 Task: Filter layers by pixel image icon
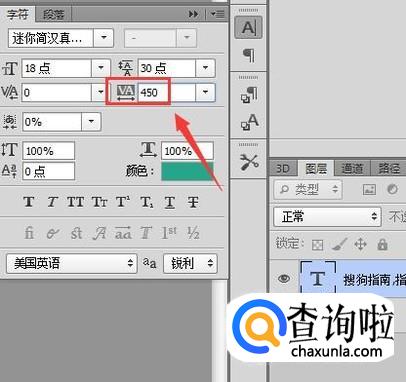click(369, 189)
